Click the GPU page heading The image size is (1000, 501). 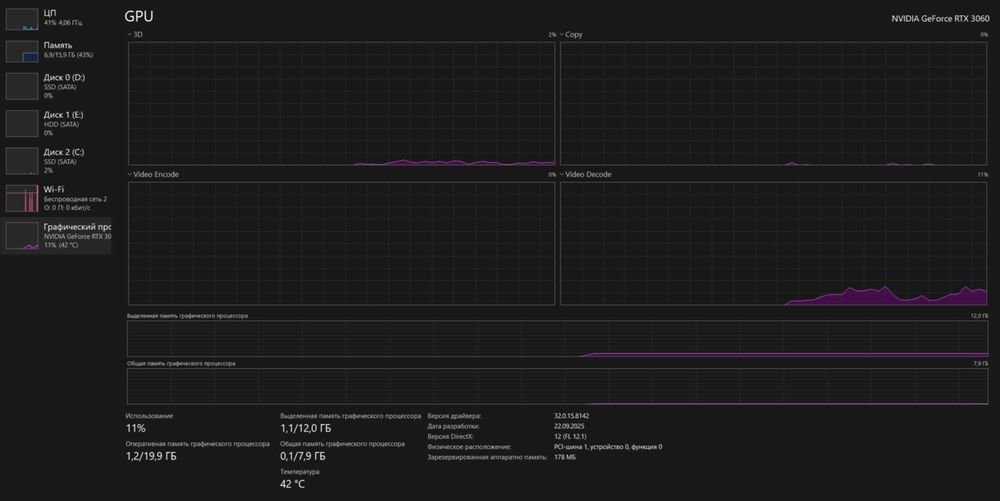139,17
